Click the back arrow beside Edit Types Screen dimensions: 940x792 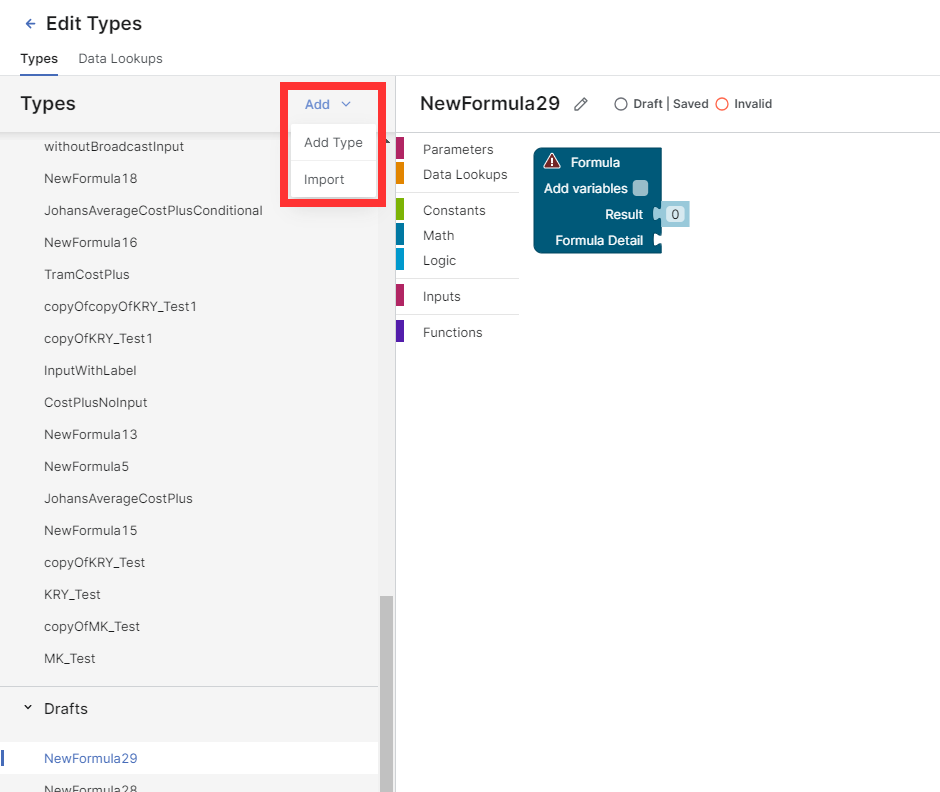pos(30,24)
